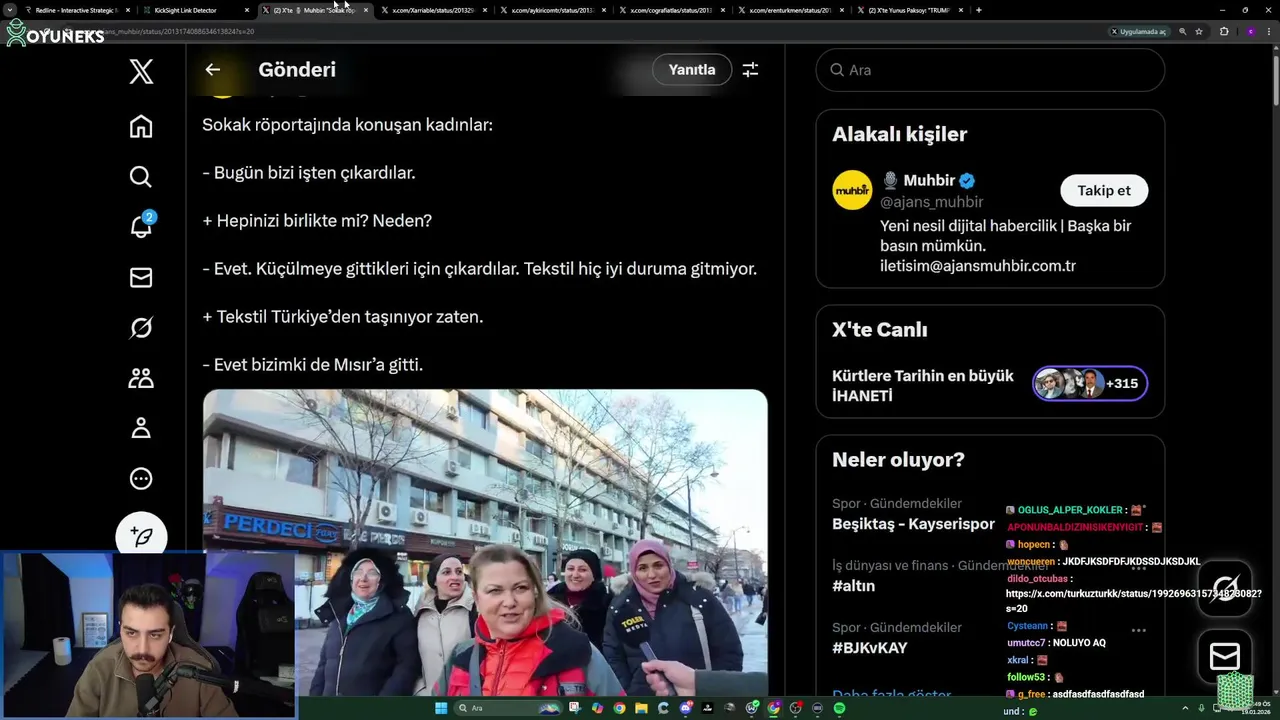Open zoom magnifier icon in address bar

point(1183,32)
